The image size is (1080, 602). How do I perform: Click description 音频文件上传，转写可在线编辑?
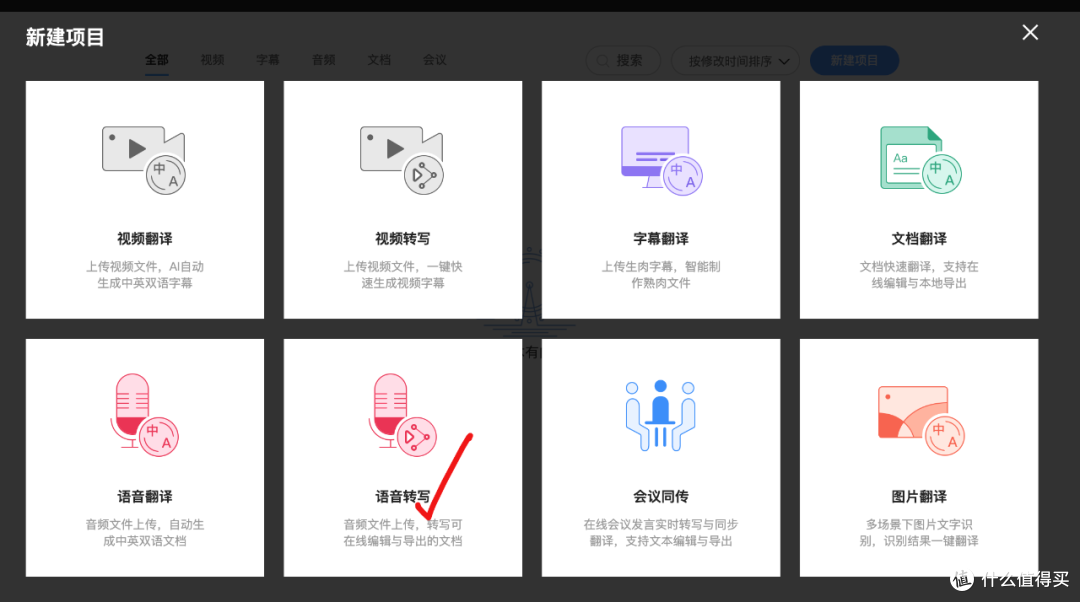403,532
